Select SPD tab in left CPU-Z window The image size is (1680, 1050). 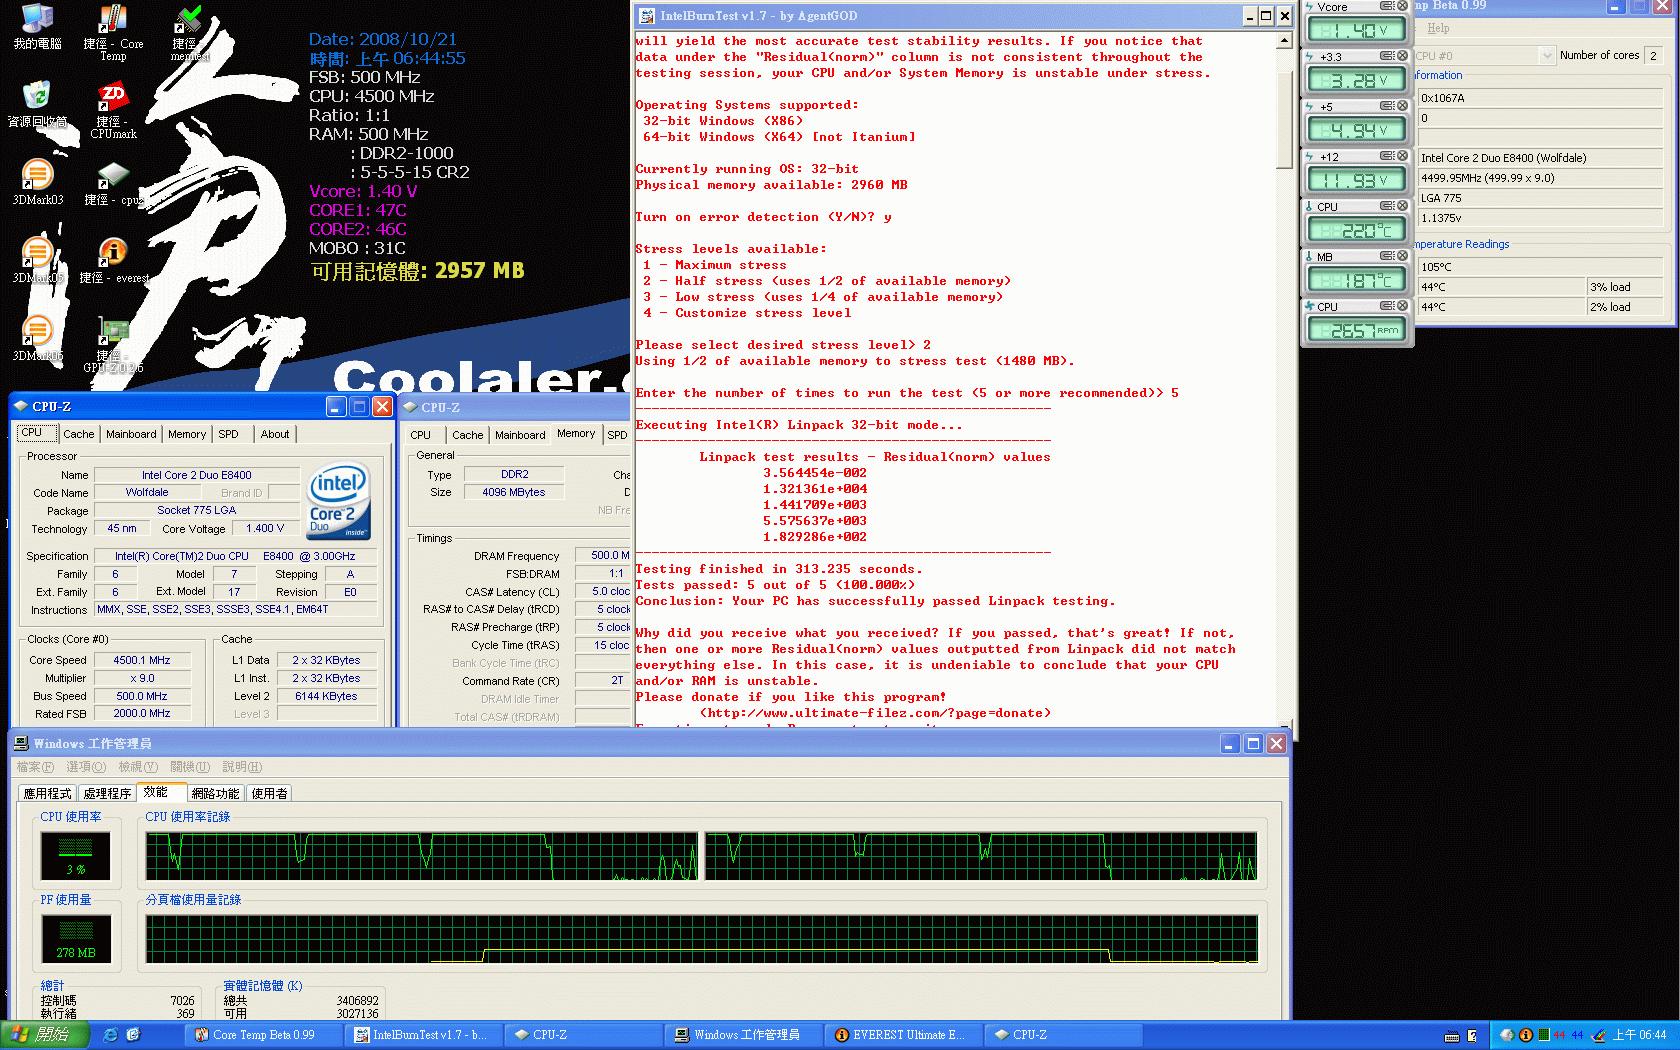pyautogui.click(x=229, y=434)
